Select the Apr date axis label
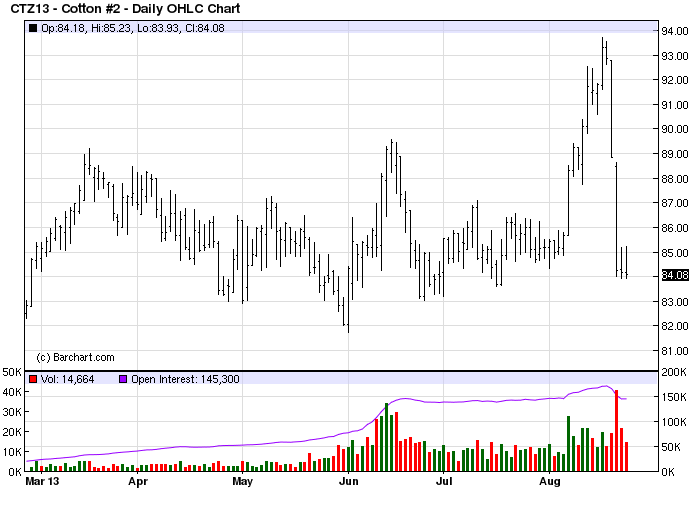Viewport: 700px width, 512px height. [138, 481]
